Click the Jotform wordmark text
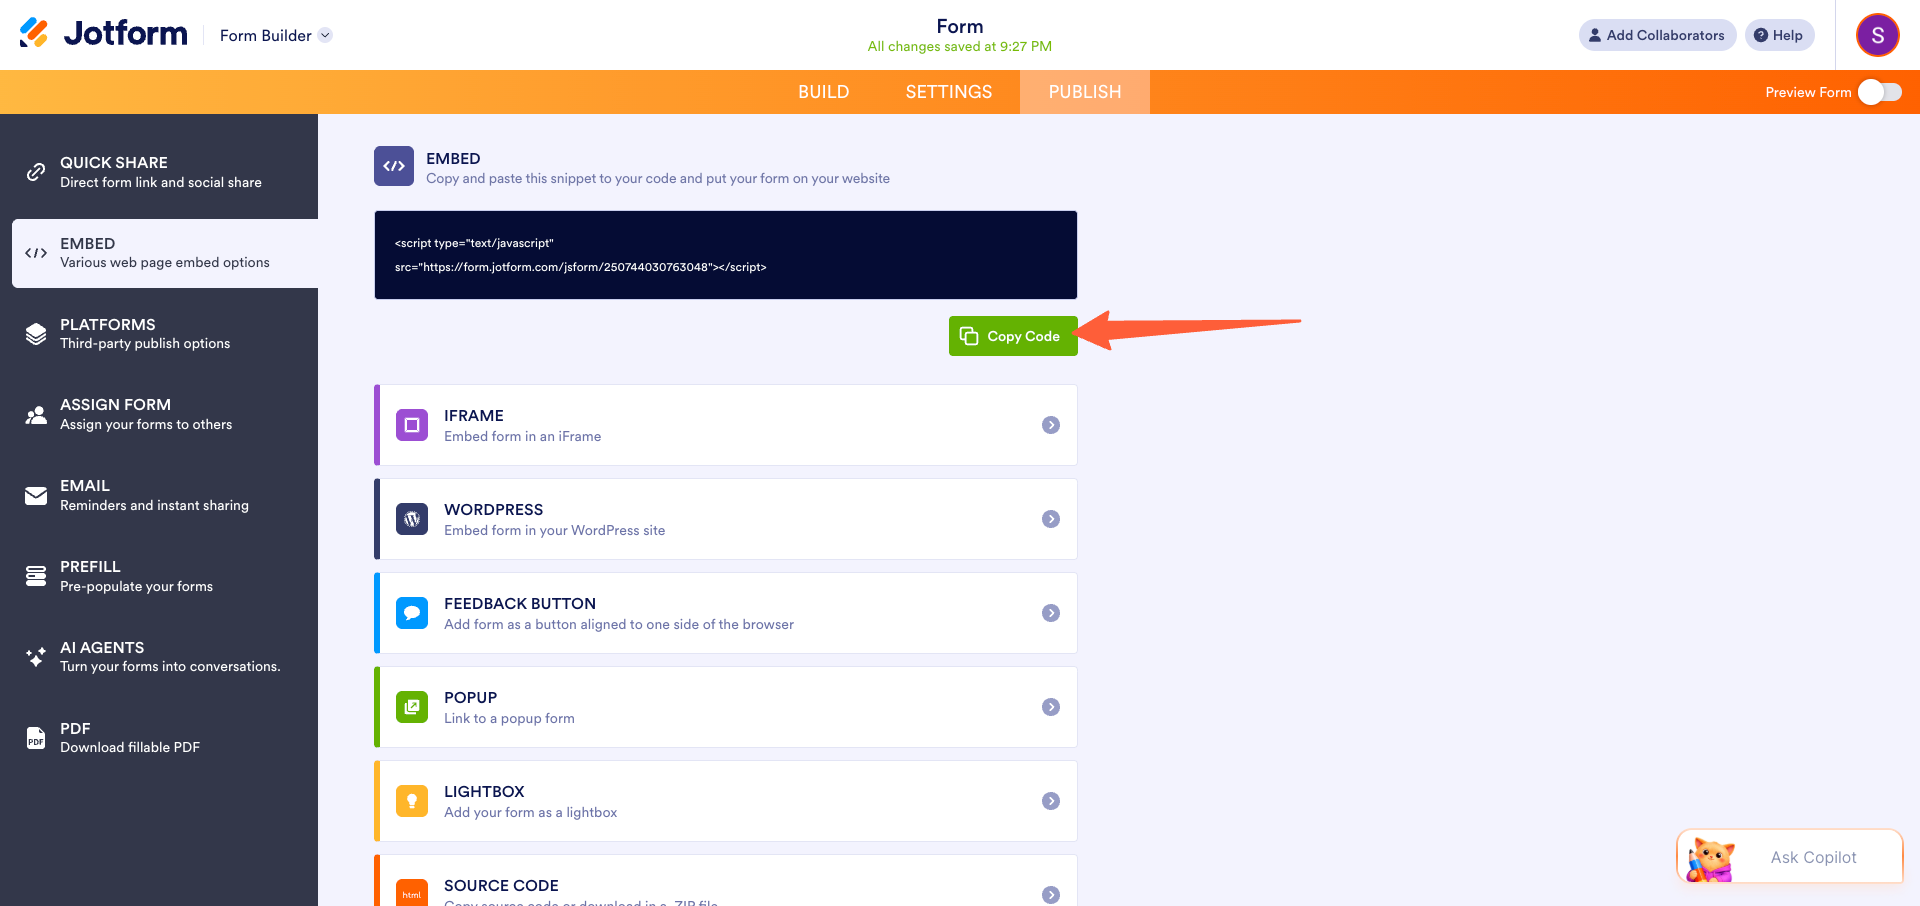 (125, 33)
